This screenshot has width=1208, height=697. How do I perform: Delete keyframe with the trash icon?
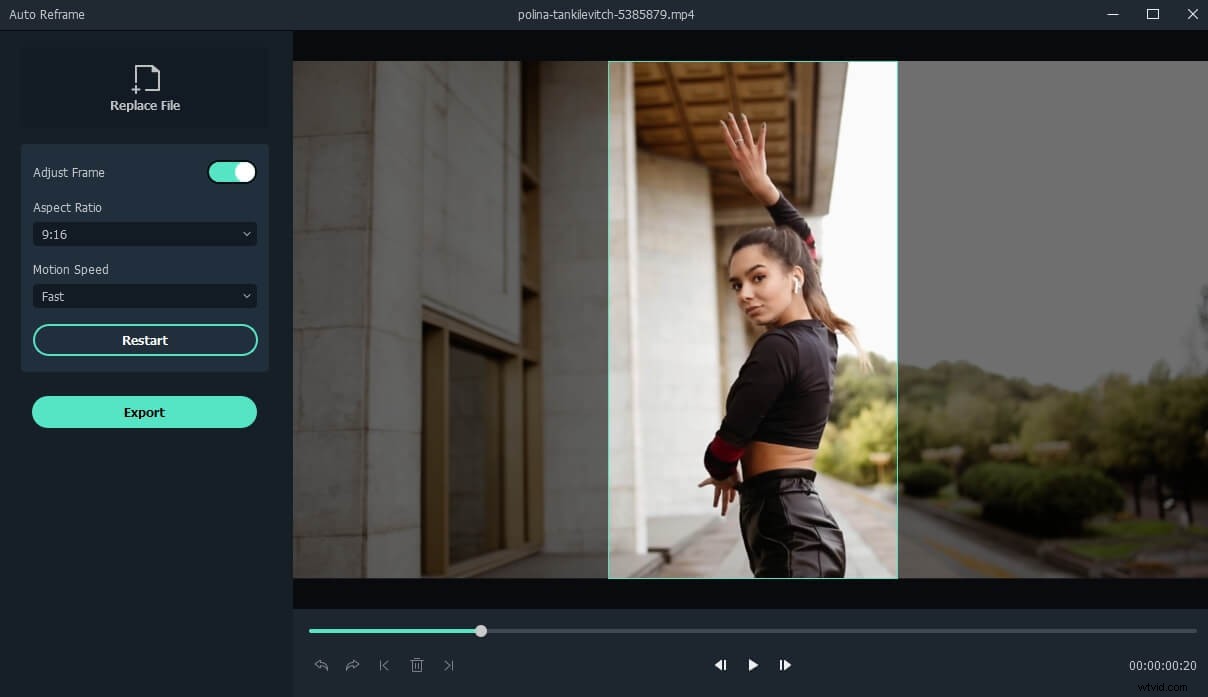point(417,665)
